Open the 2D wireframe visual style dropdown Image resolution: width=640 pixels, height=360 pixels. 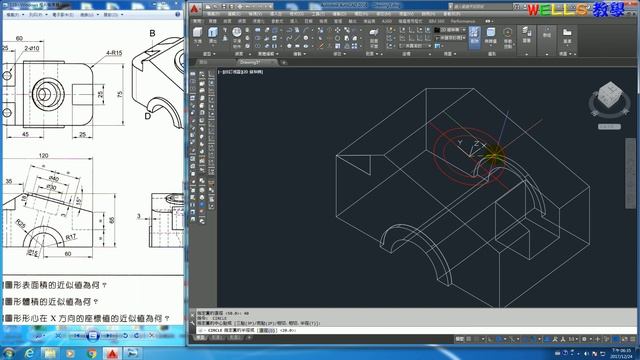coord(450,30)
